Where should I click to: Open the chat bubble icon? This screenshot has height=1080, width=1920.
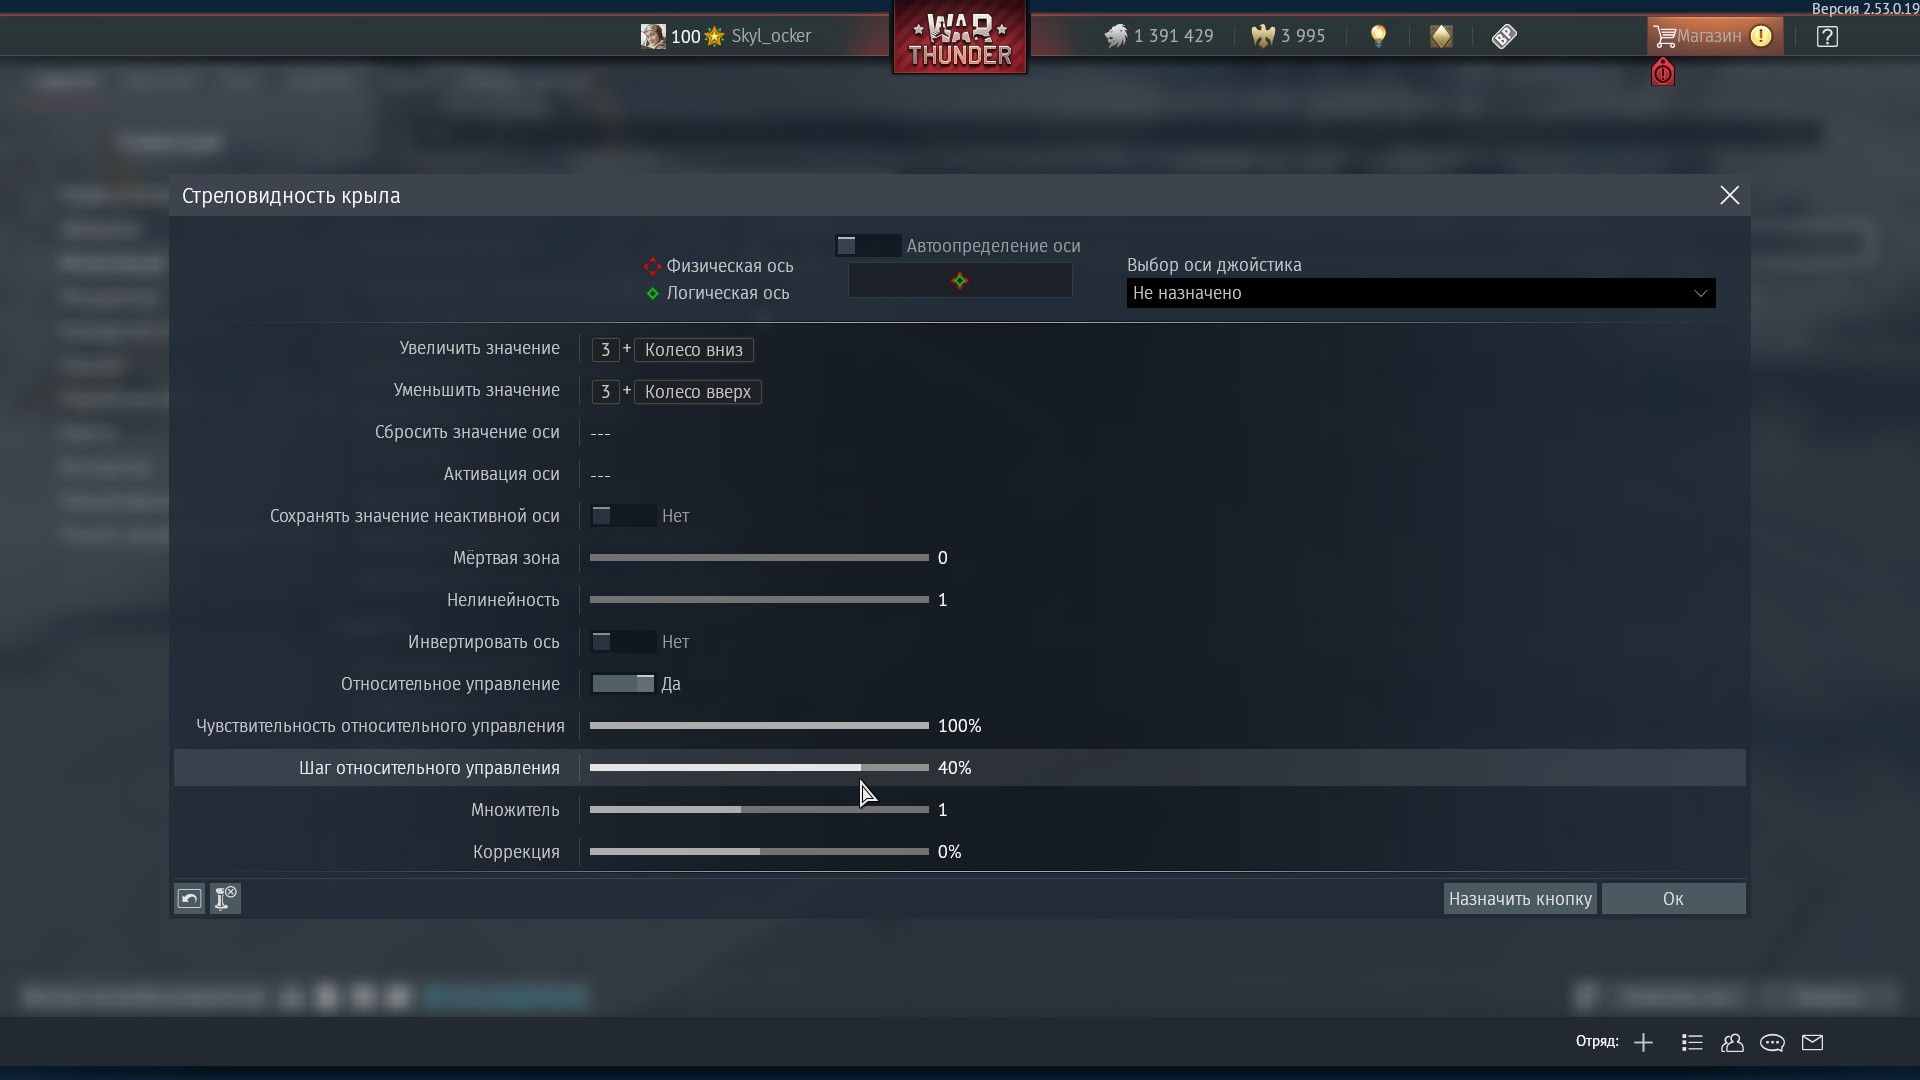point(1772,1043)
